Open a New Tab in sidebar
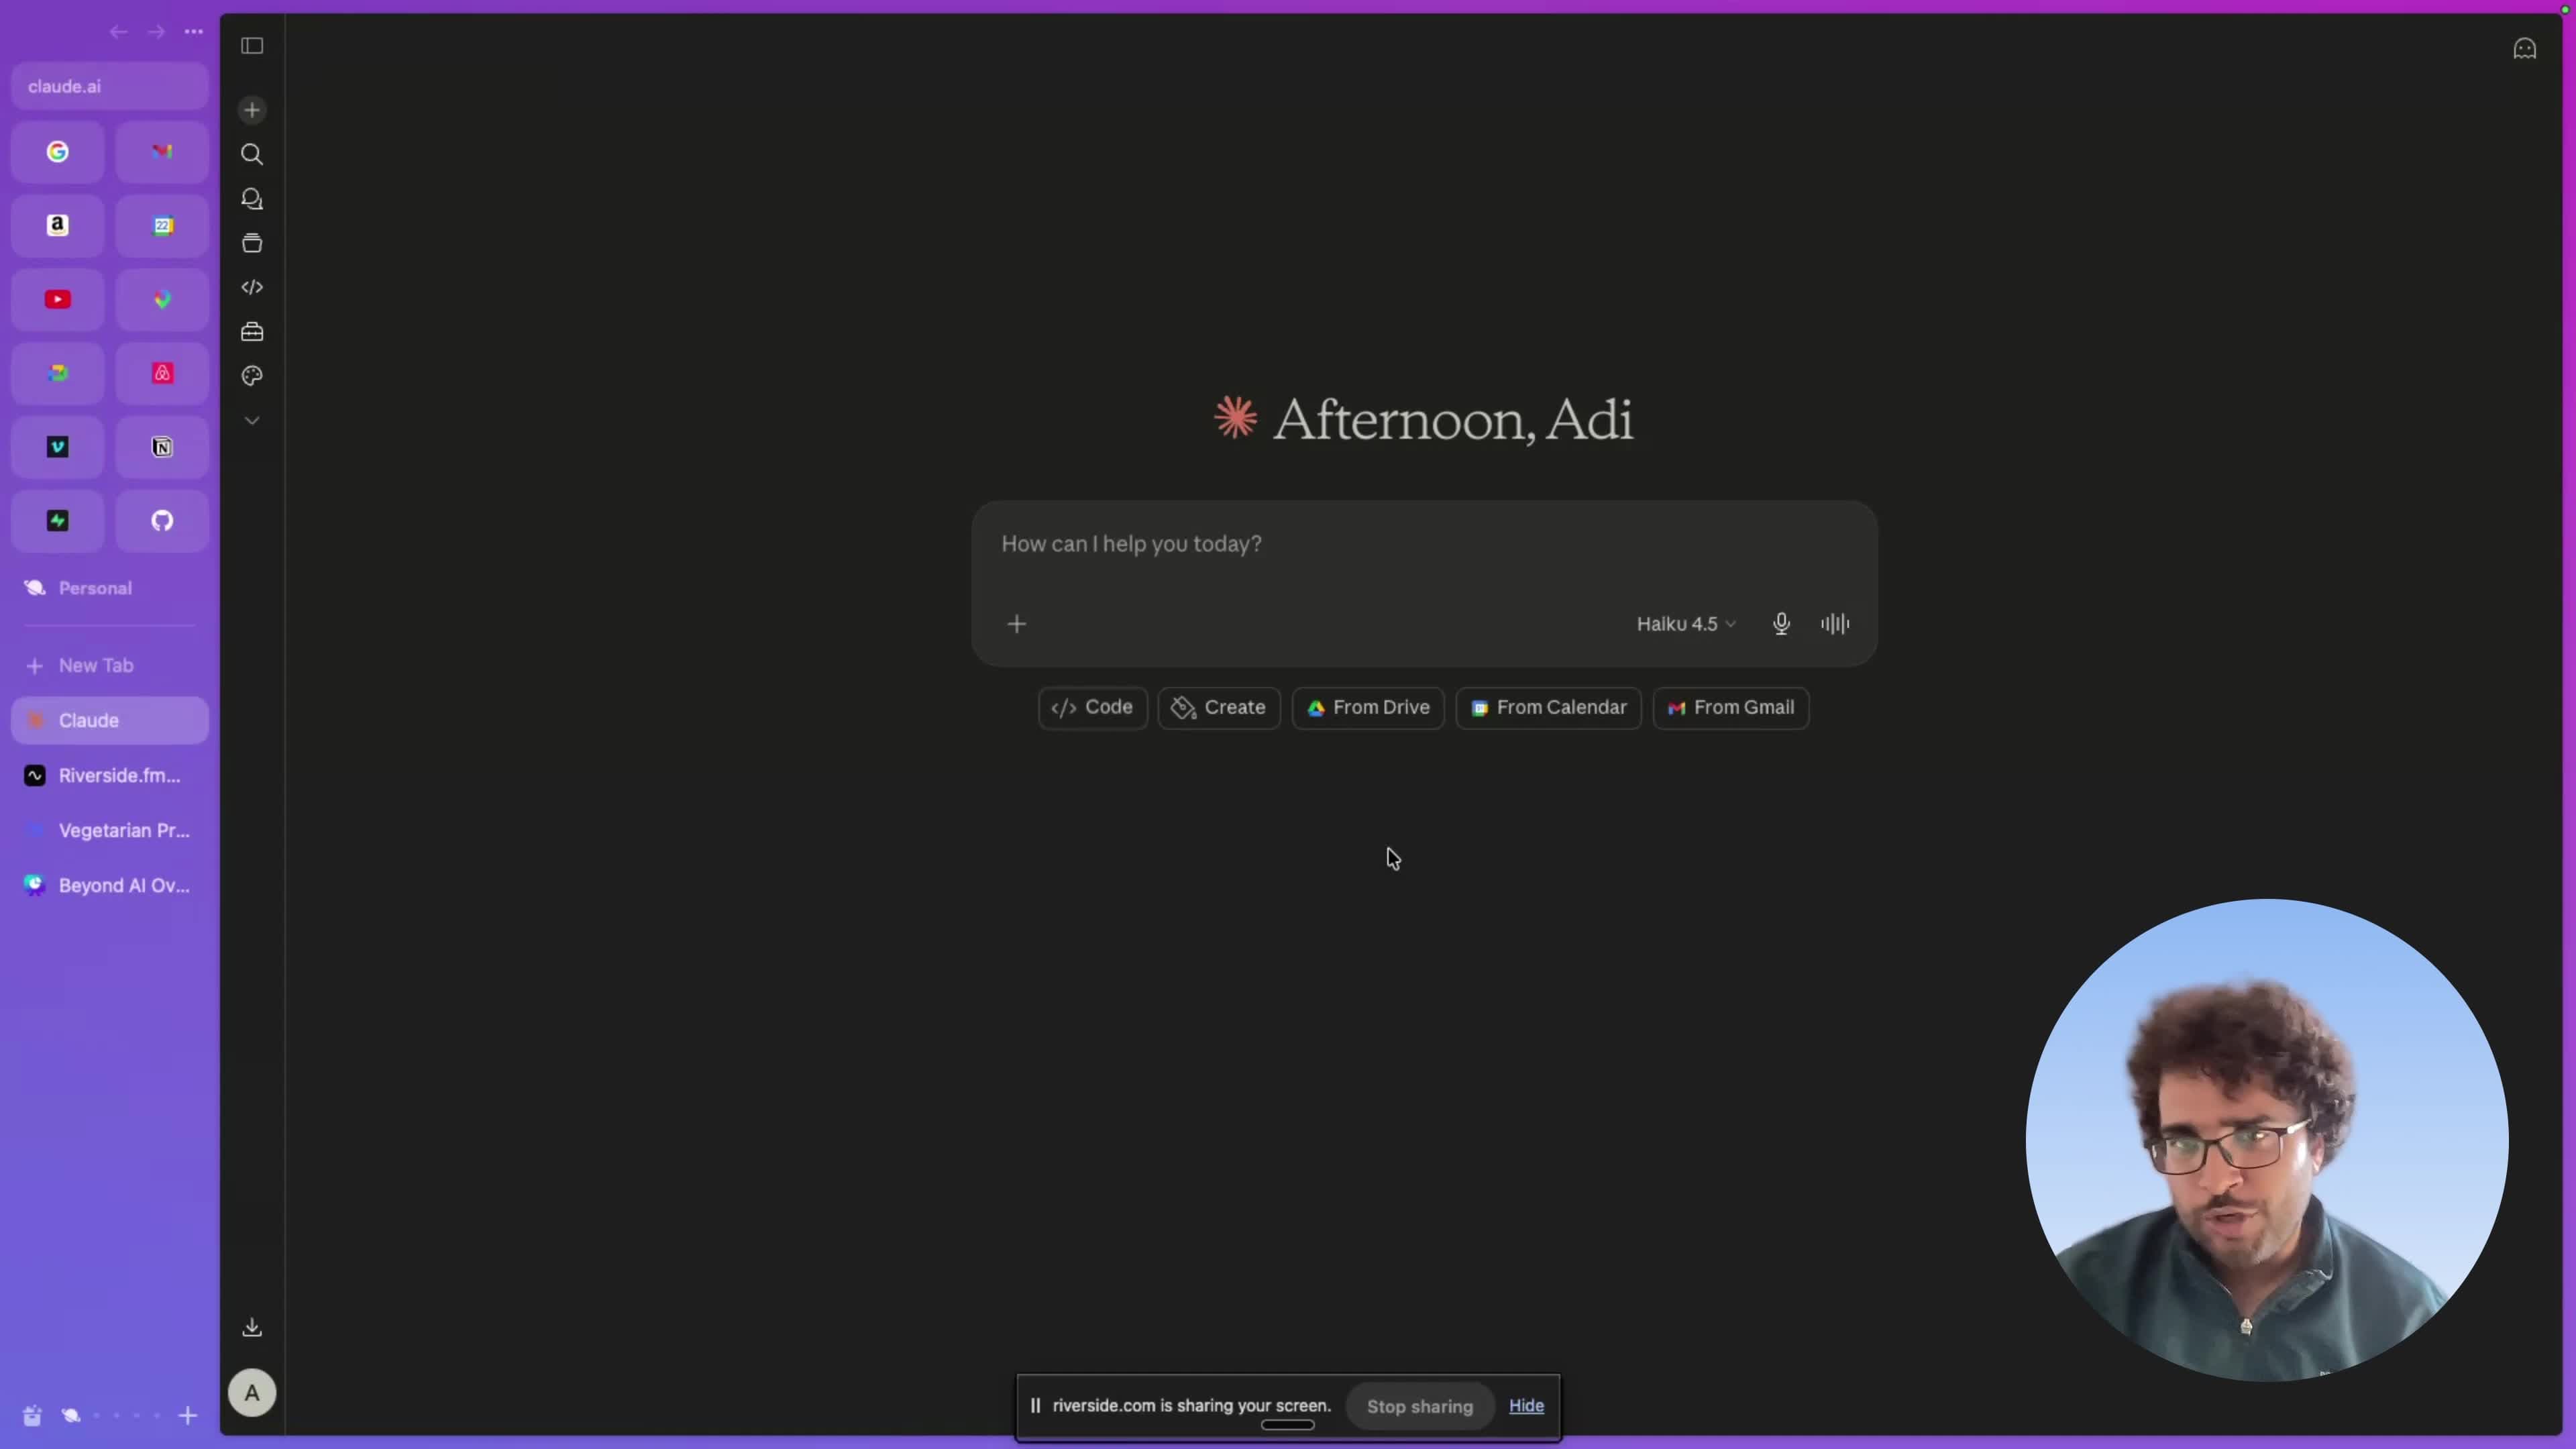 [110, 666]
